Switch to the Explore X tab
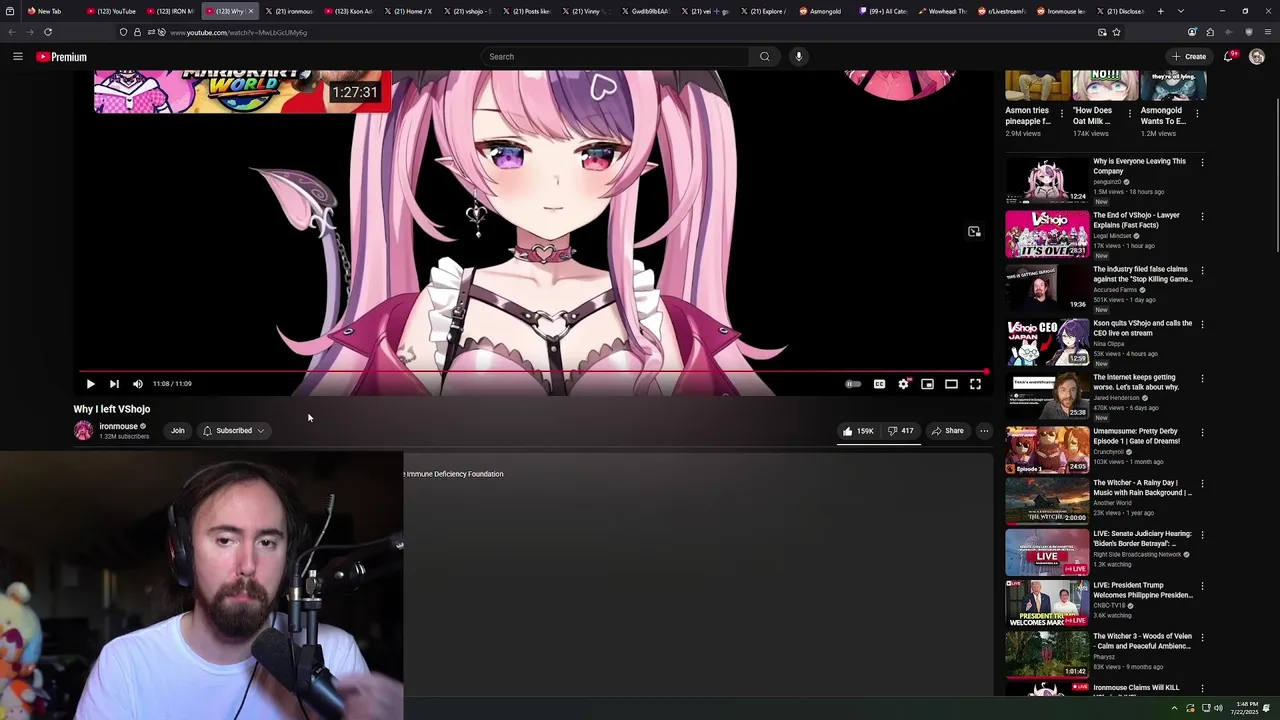This screenshot has width=1280, height=720. tap(763, 11)
